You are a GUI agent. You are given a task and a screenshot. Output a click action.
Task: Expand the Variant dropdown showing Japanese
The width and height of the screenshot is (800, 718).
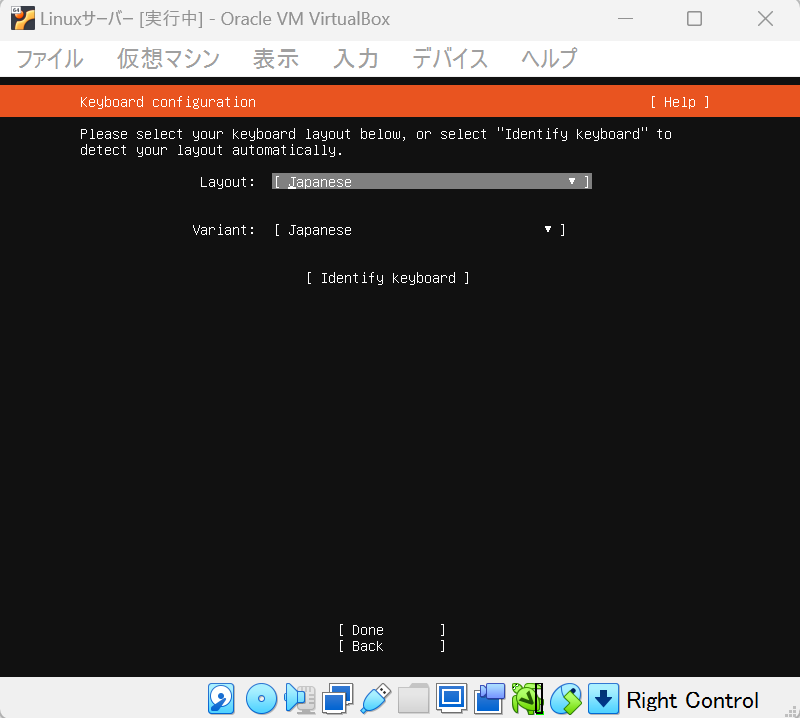coord(419,230)
